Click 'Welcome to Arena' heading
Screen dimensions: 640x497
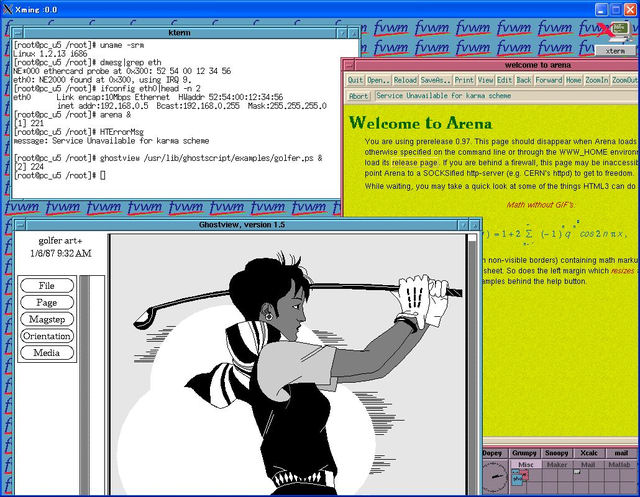coord(420,123)
